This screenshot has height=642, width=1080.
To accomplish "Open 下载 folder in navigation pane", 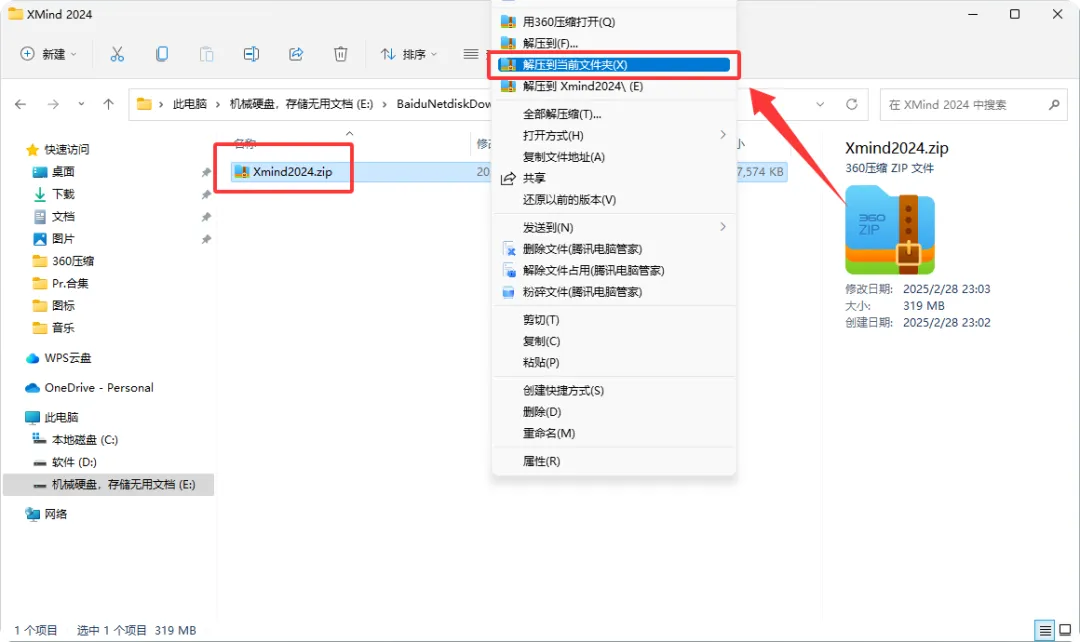I will pyautogui.click(x=54, y=194).
